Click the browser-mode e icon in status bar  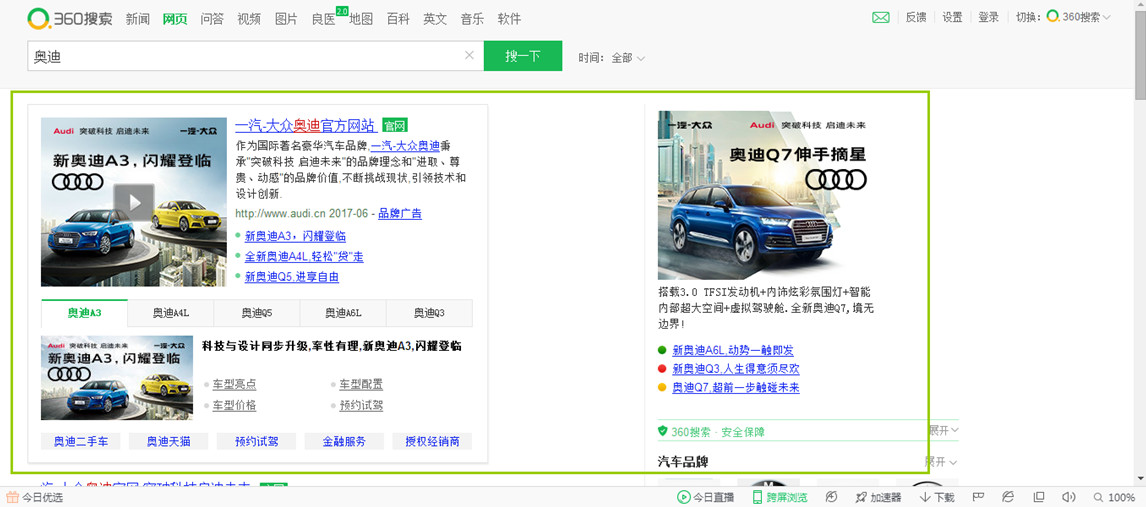(x=1009, y=498)
